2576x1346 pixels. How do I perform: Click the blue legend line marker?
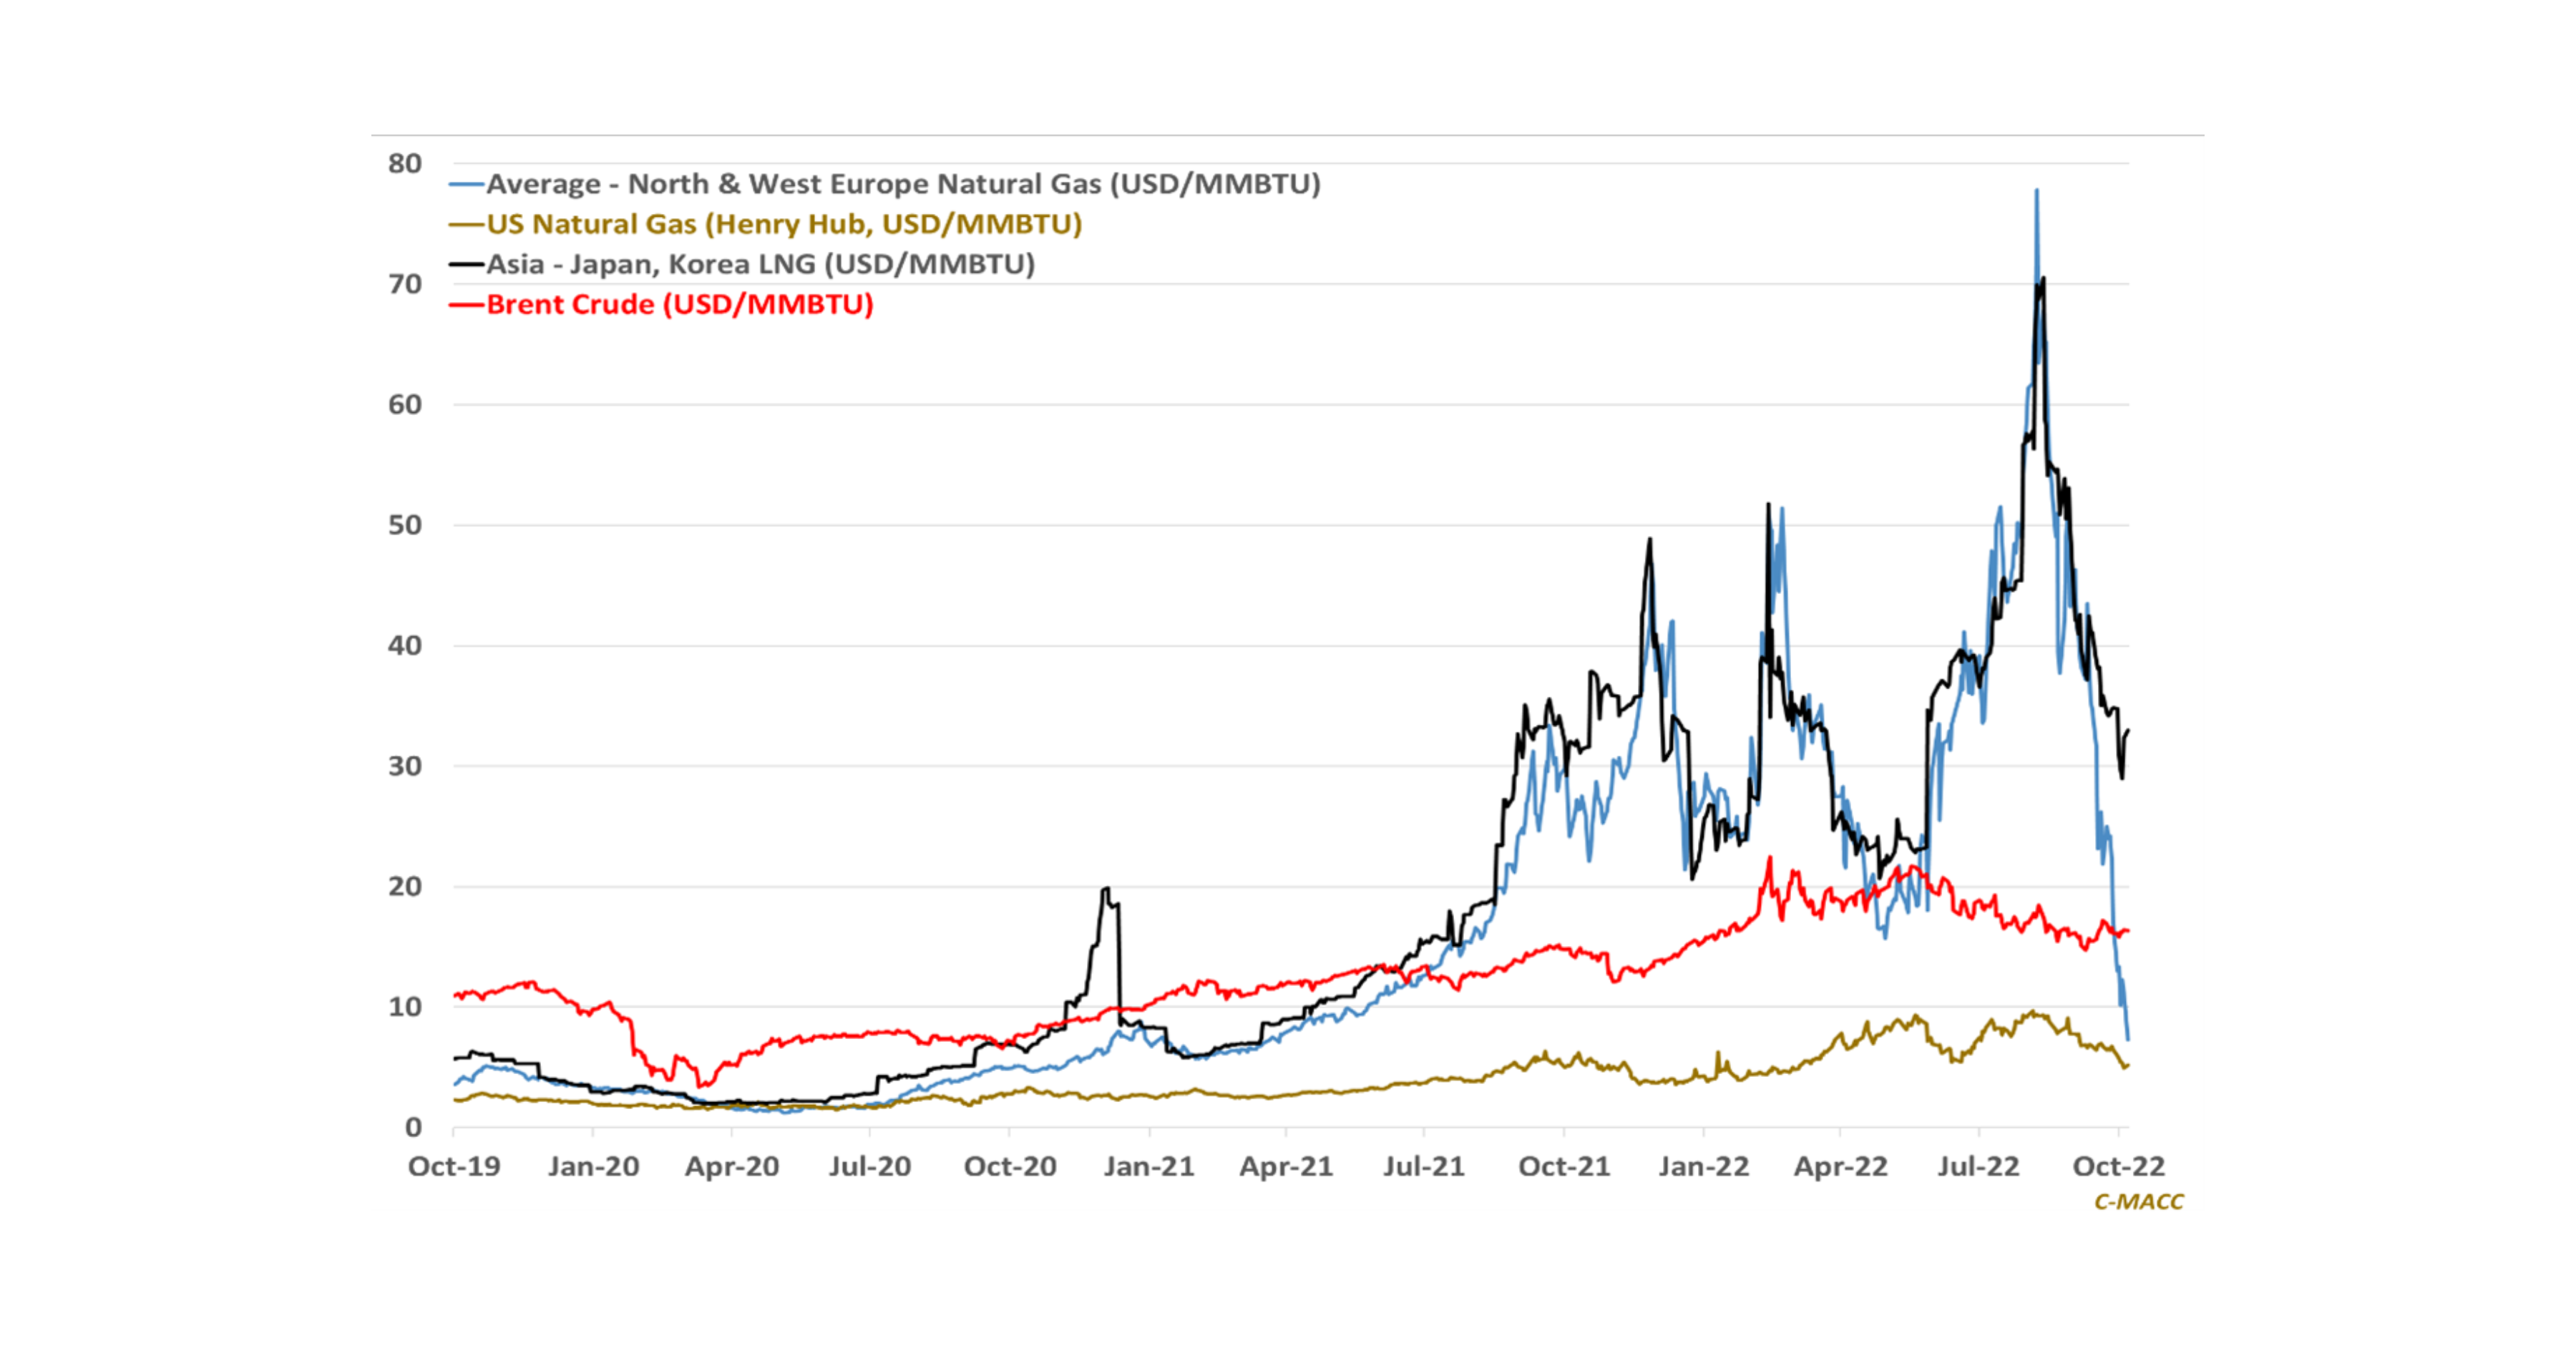[467, 185]
